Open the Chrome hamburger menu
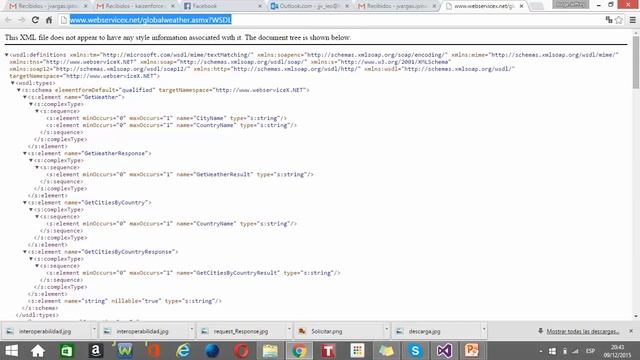Viewport: 640px width, 360px height. click(x=633, y=20)
